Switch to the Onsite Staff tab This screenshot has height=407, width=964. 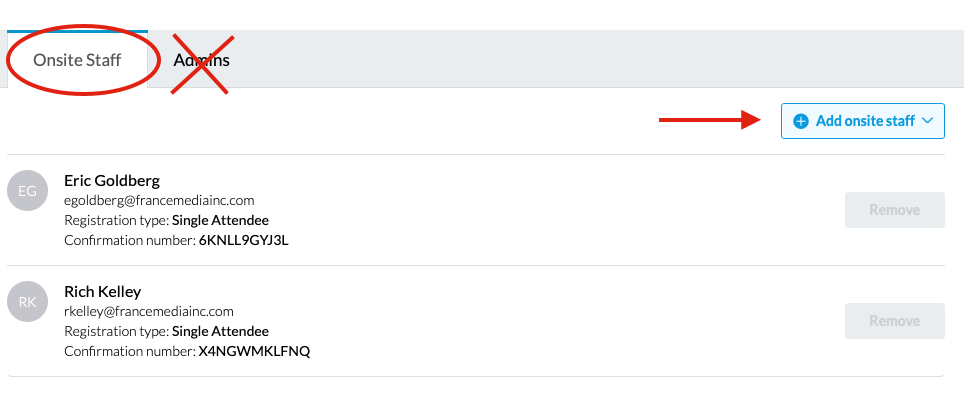77,60
